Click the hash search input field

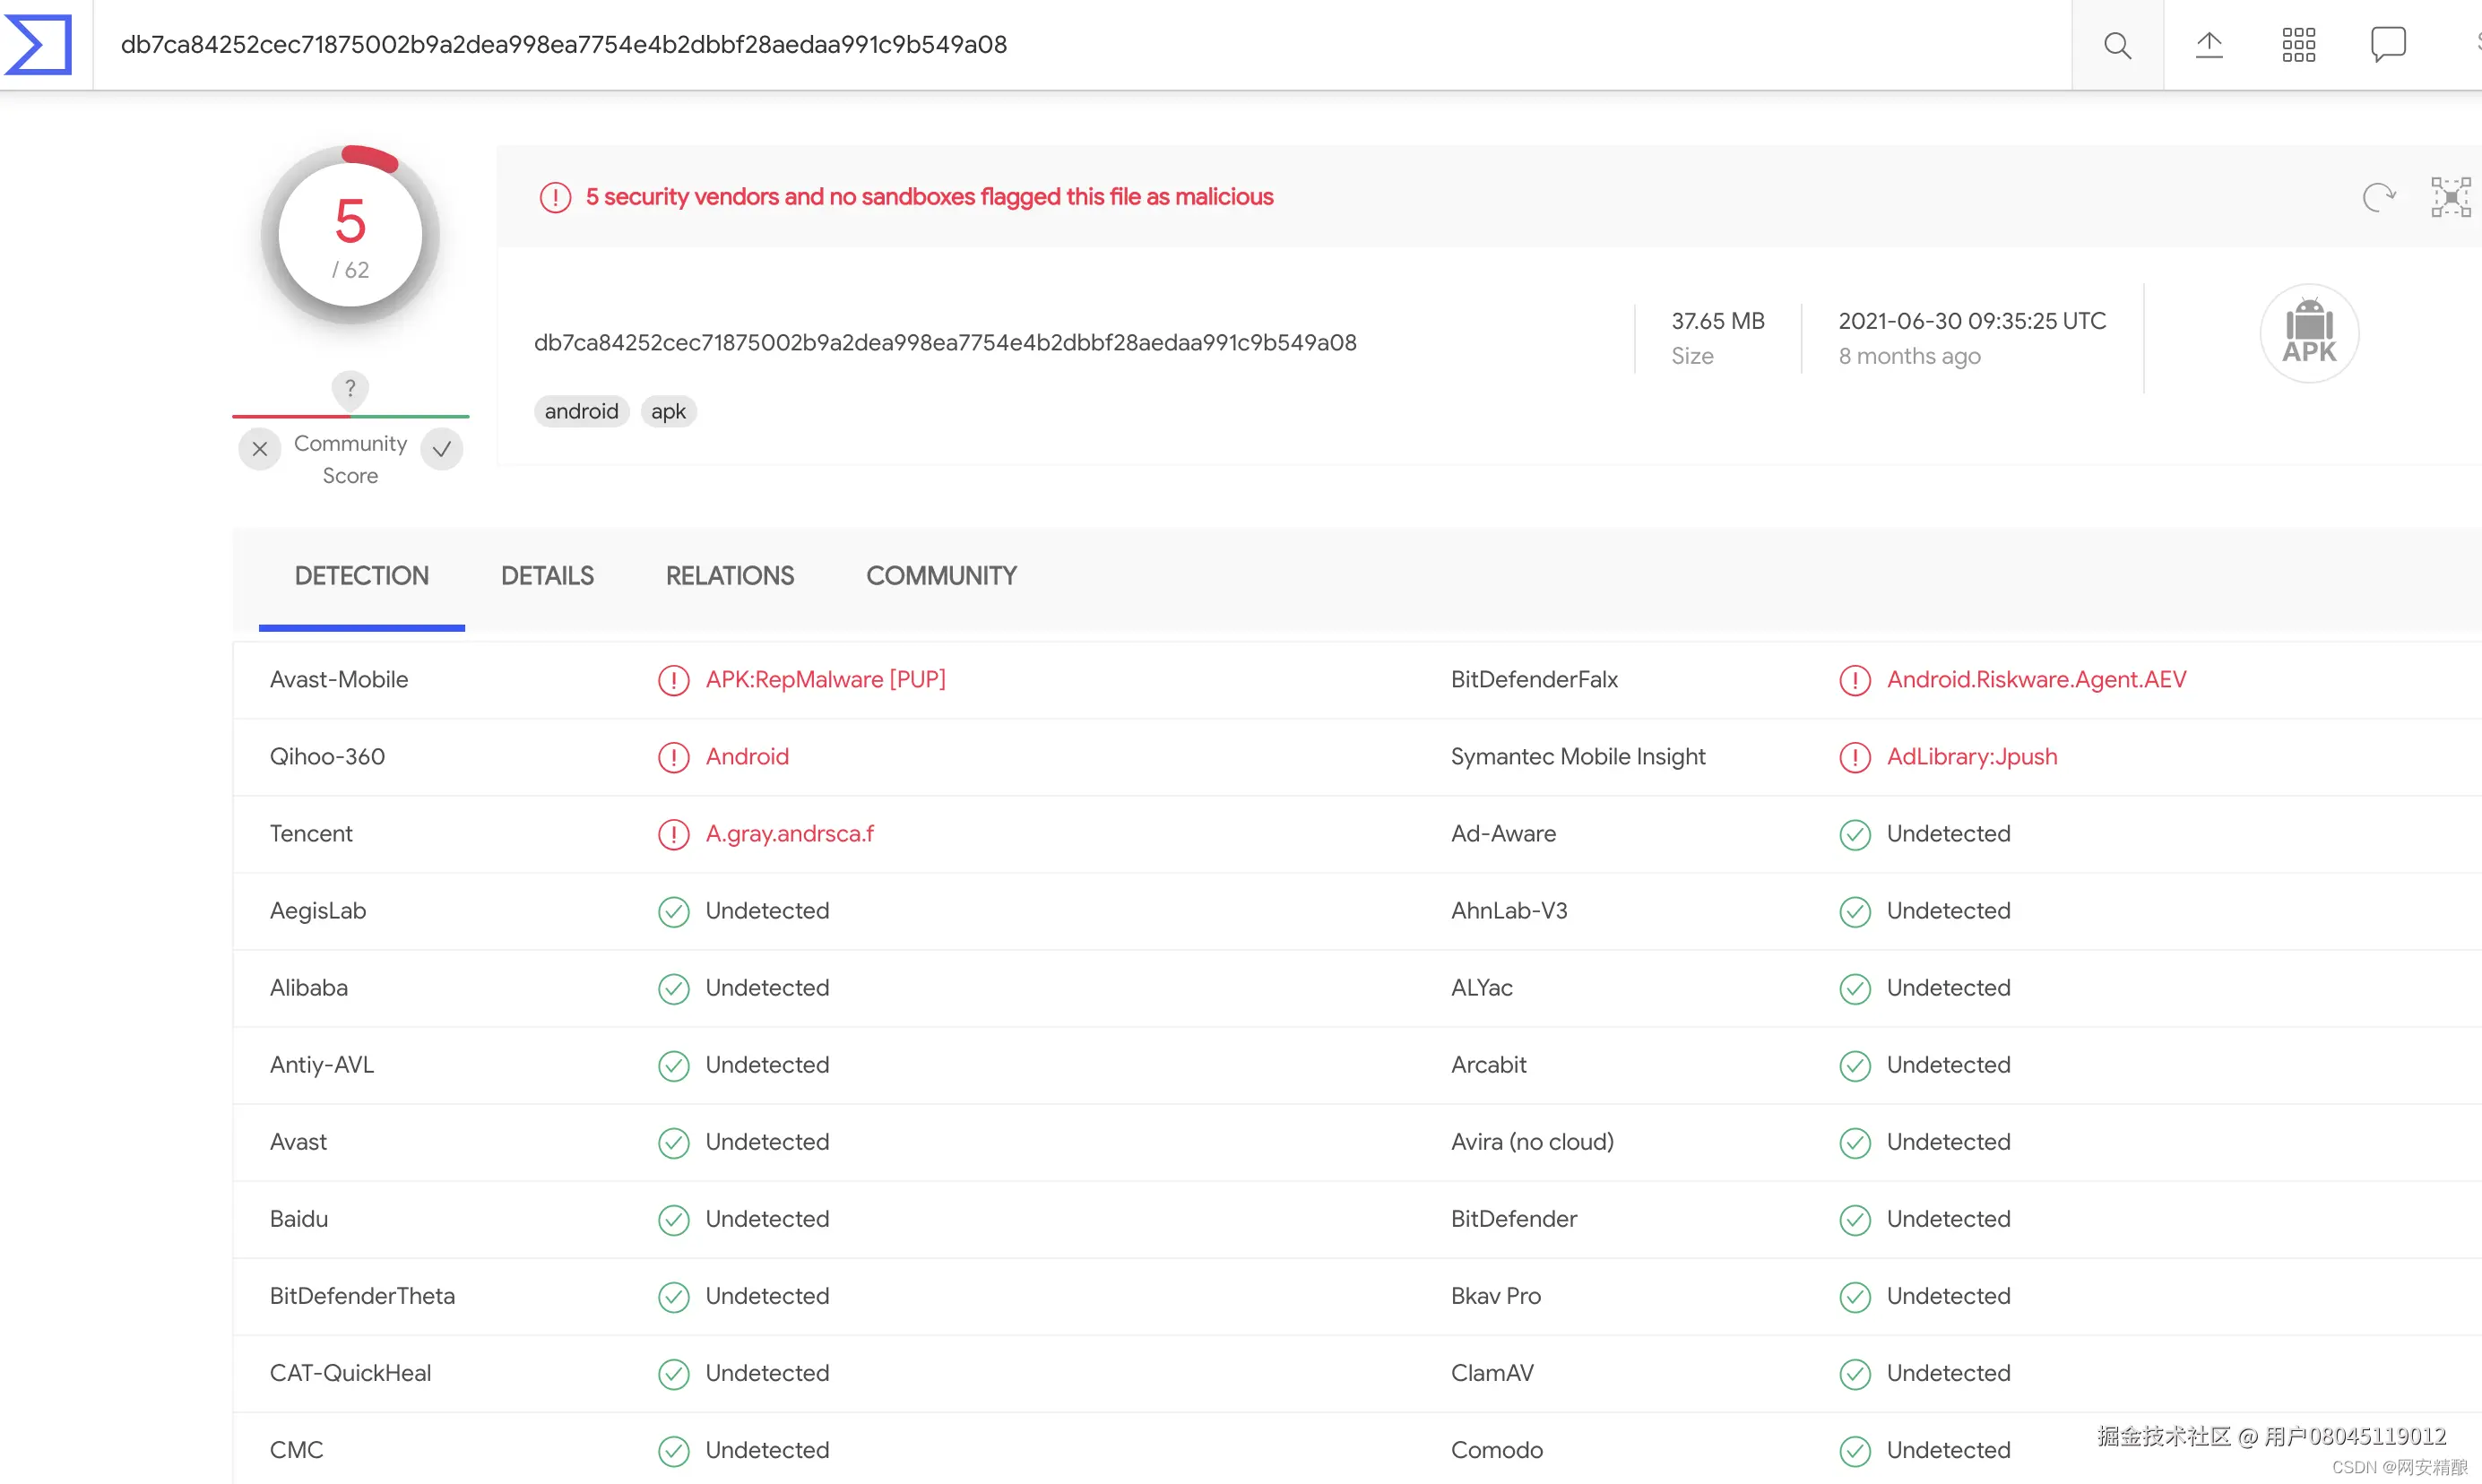point(1082,45)
